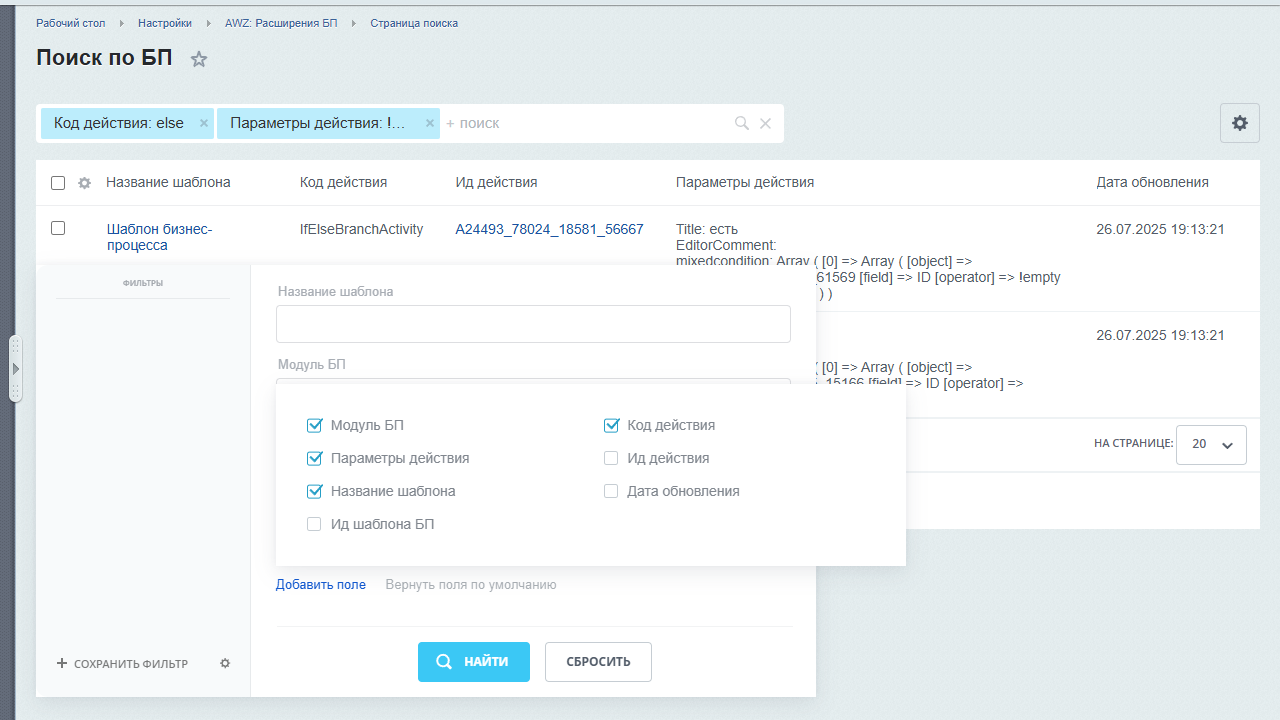Expand the collapsed left sidebar handle

[15, 369]
